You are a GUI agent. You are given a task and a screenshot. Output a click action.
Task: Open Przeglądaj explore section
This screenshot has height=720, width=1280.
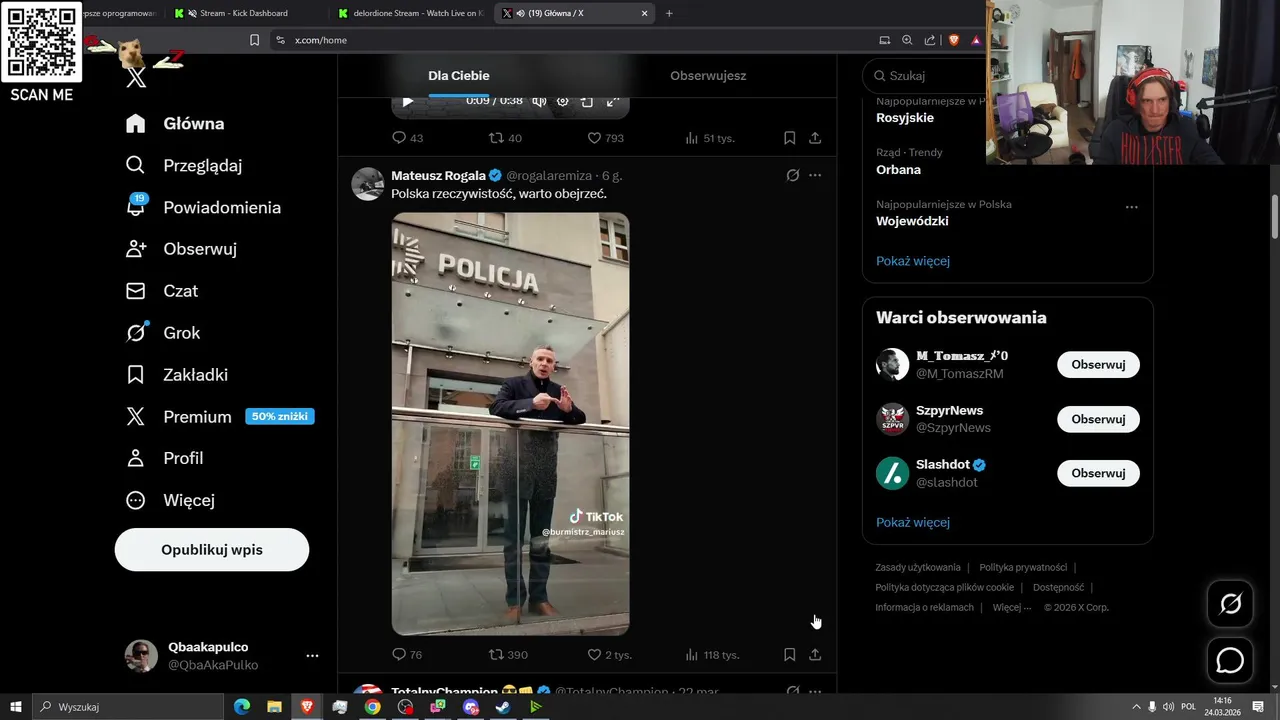click(183, 166)
